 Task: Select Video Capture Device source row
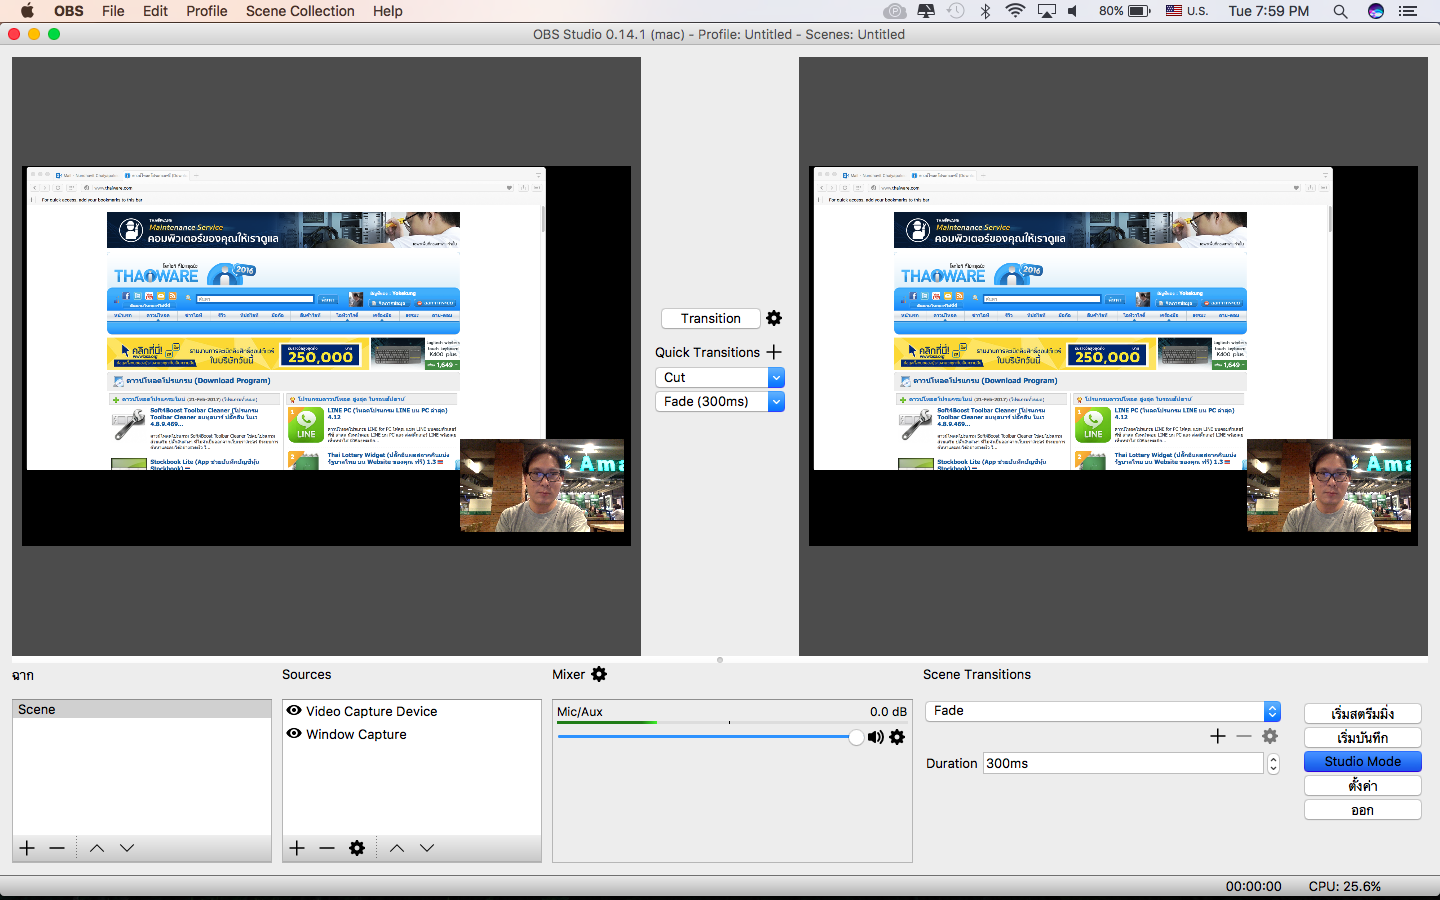tap(412, 711)
